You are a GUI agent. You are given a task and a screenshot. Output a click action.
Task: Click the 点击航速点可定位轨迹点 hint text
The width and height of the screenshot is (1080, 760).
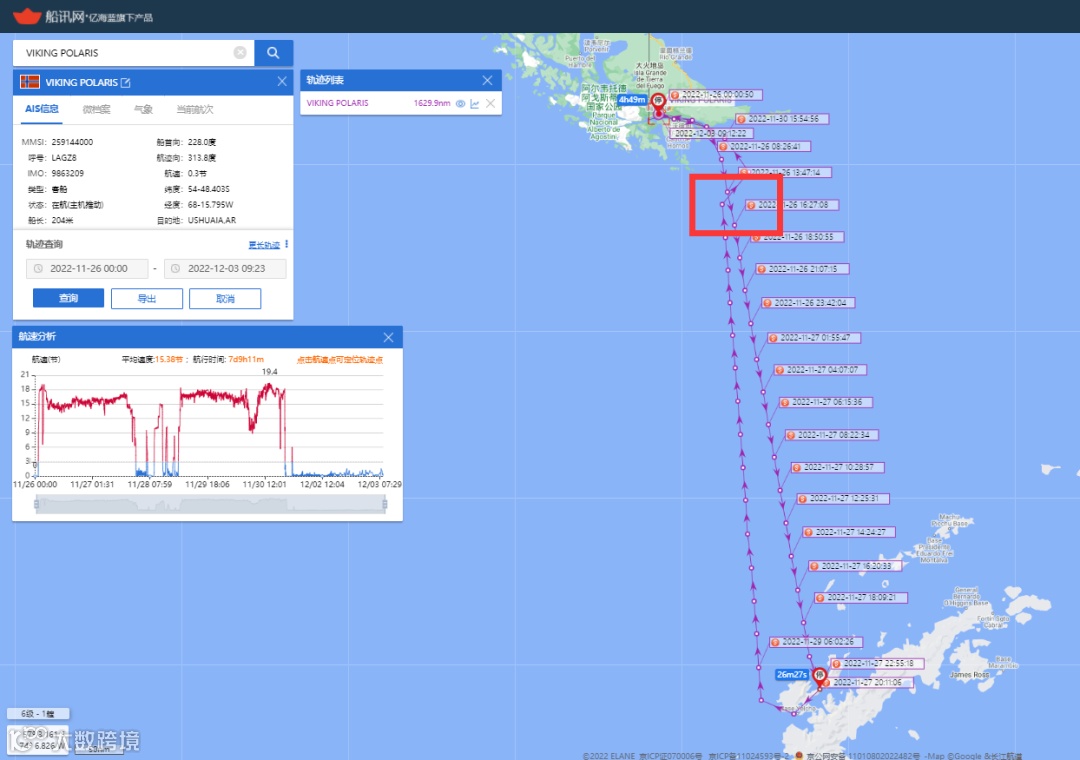tap(340, 360)
